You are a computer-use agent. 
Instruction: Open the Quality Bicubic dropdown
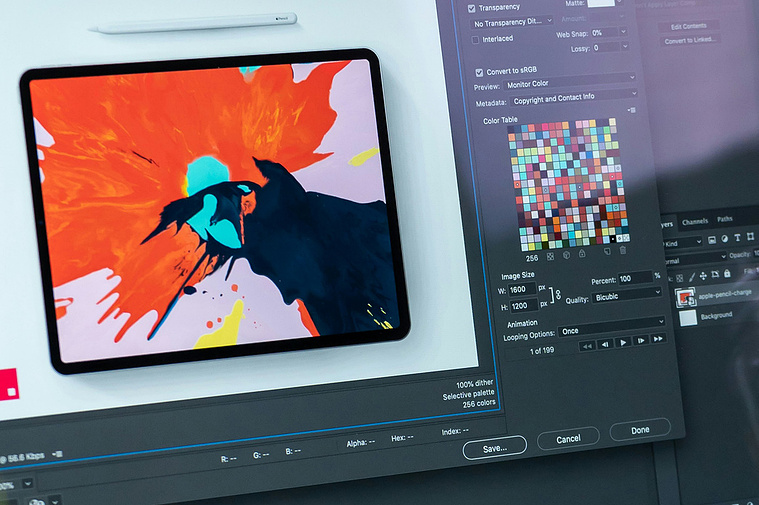[x=627, y=294]
